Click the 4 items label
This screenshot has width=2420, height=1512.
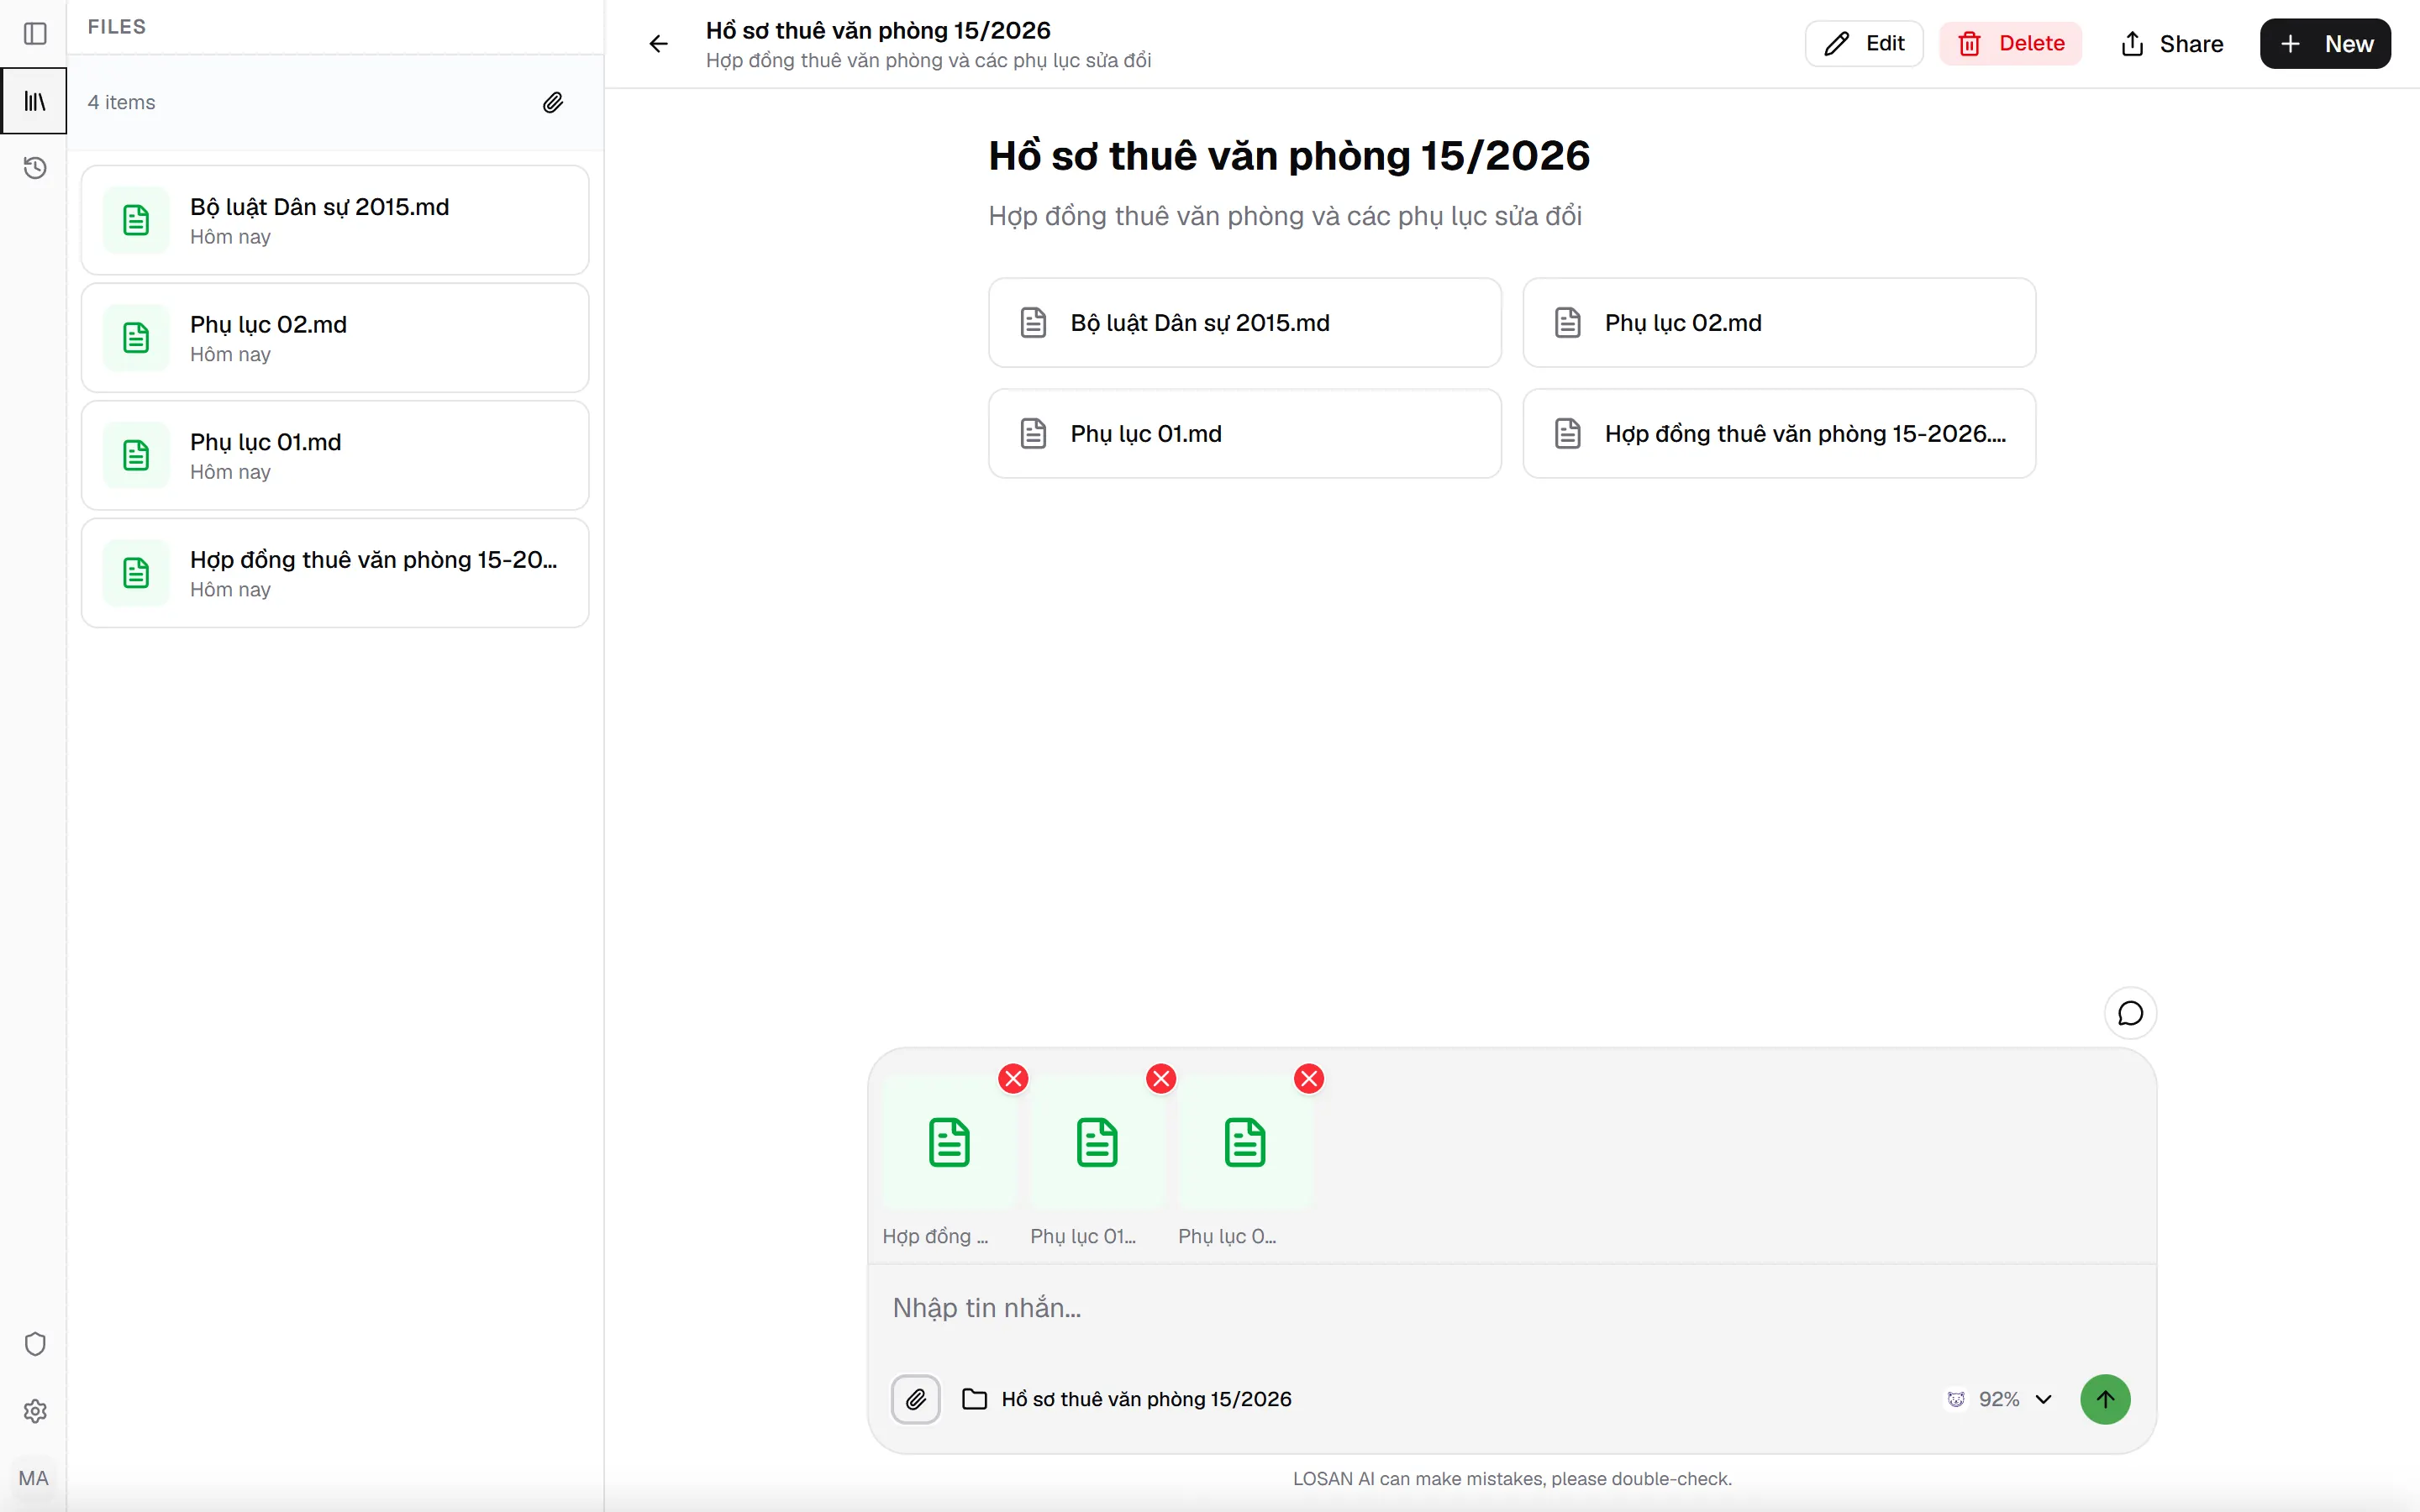[122, 102]
